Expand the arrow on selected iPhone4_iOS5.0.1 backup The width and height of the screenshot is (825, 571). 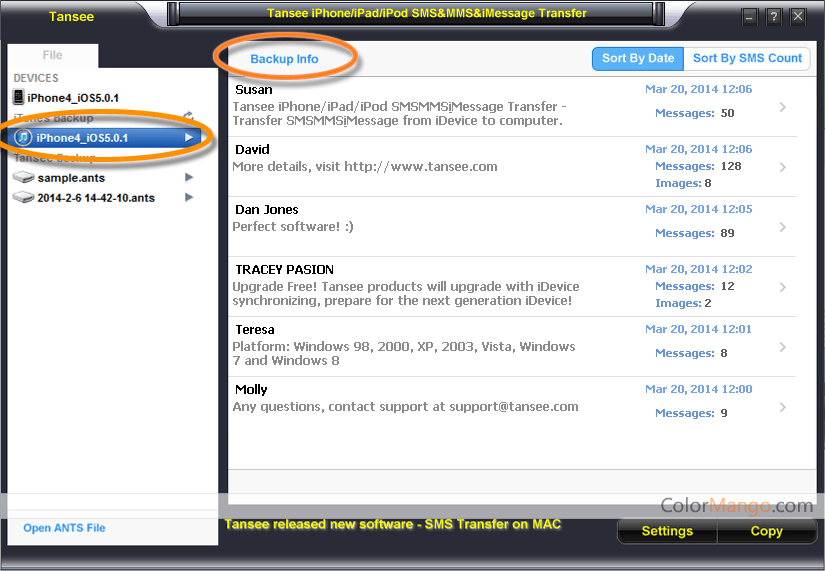(189, 137)
